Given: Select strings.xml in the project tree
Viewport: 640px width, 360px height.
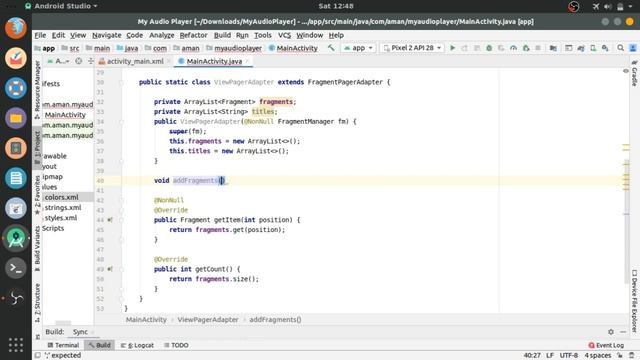Looking at the screenshot, I should tap(62, 207).
